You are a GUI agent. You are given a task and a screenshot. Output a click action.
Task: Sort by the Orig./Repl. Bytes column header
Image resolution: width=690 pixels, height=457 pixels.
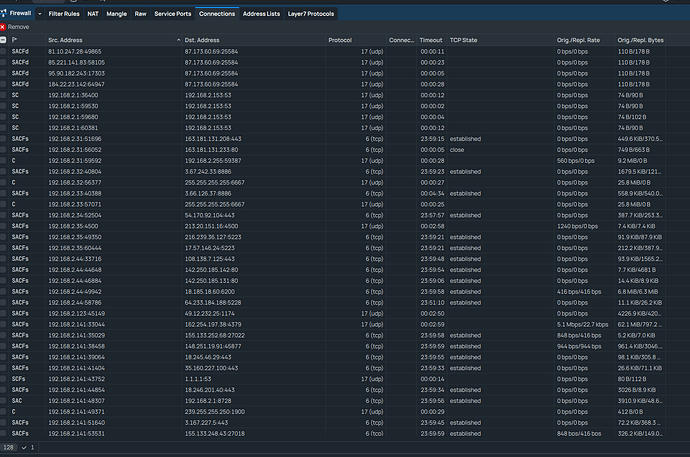(640, 40)
